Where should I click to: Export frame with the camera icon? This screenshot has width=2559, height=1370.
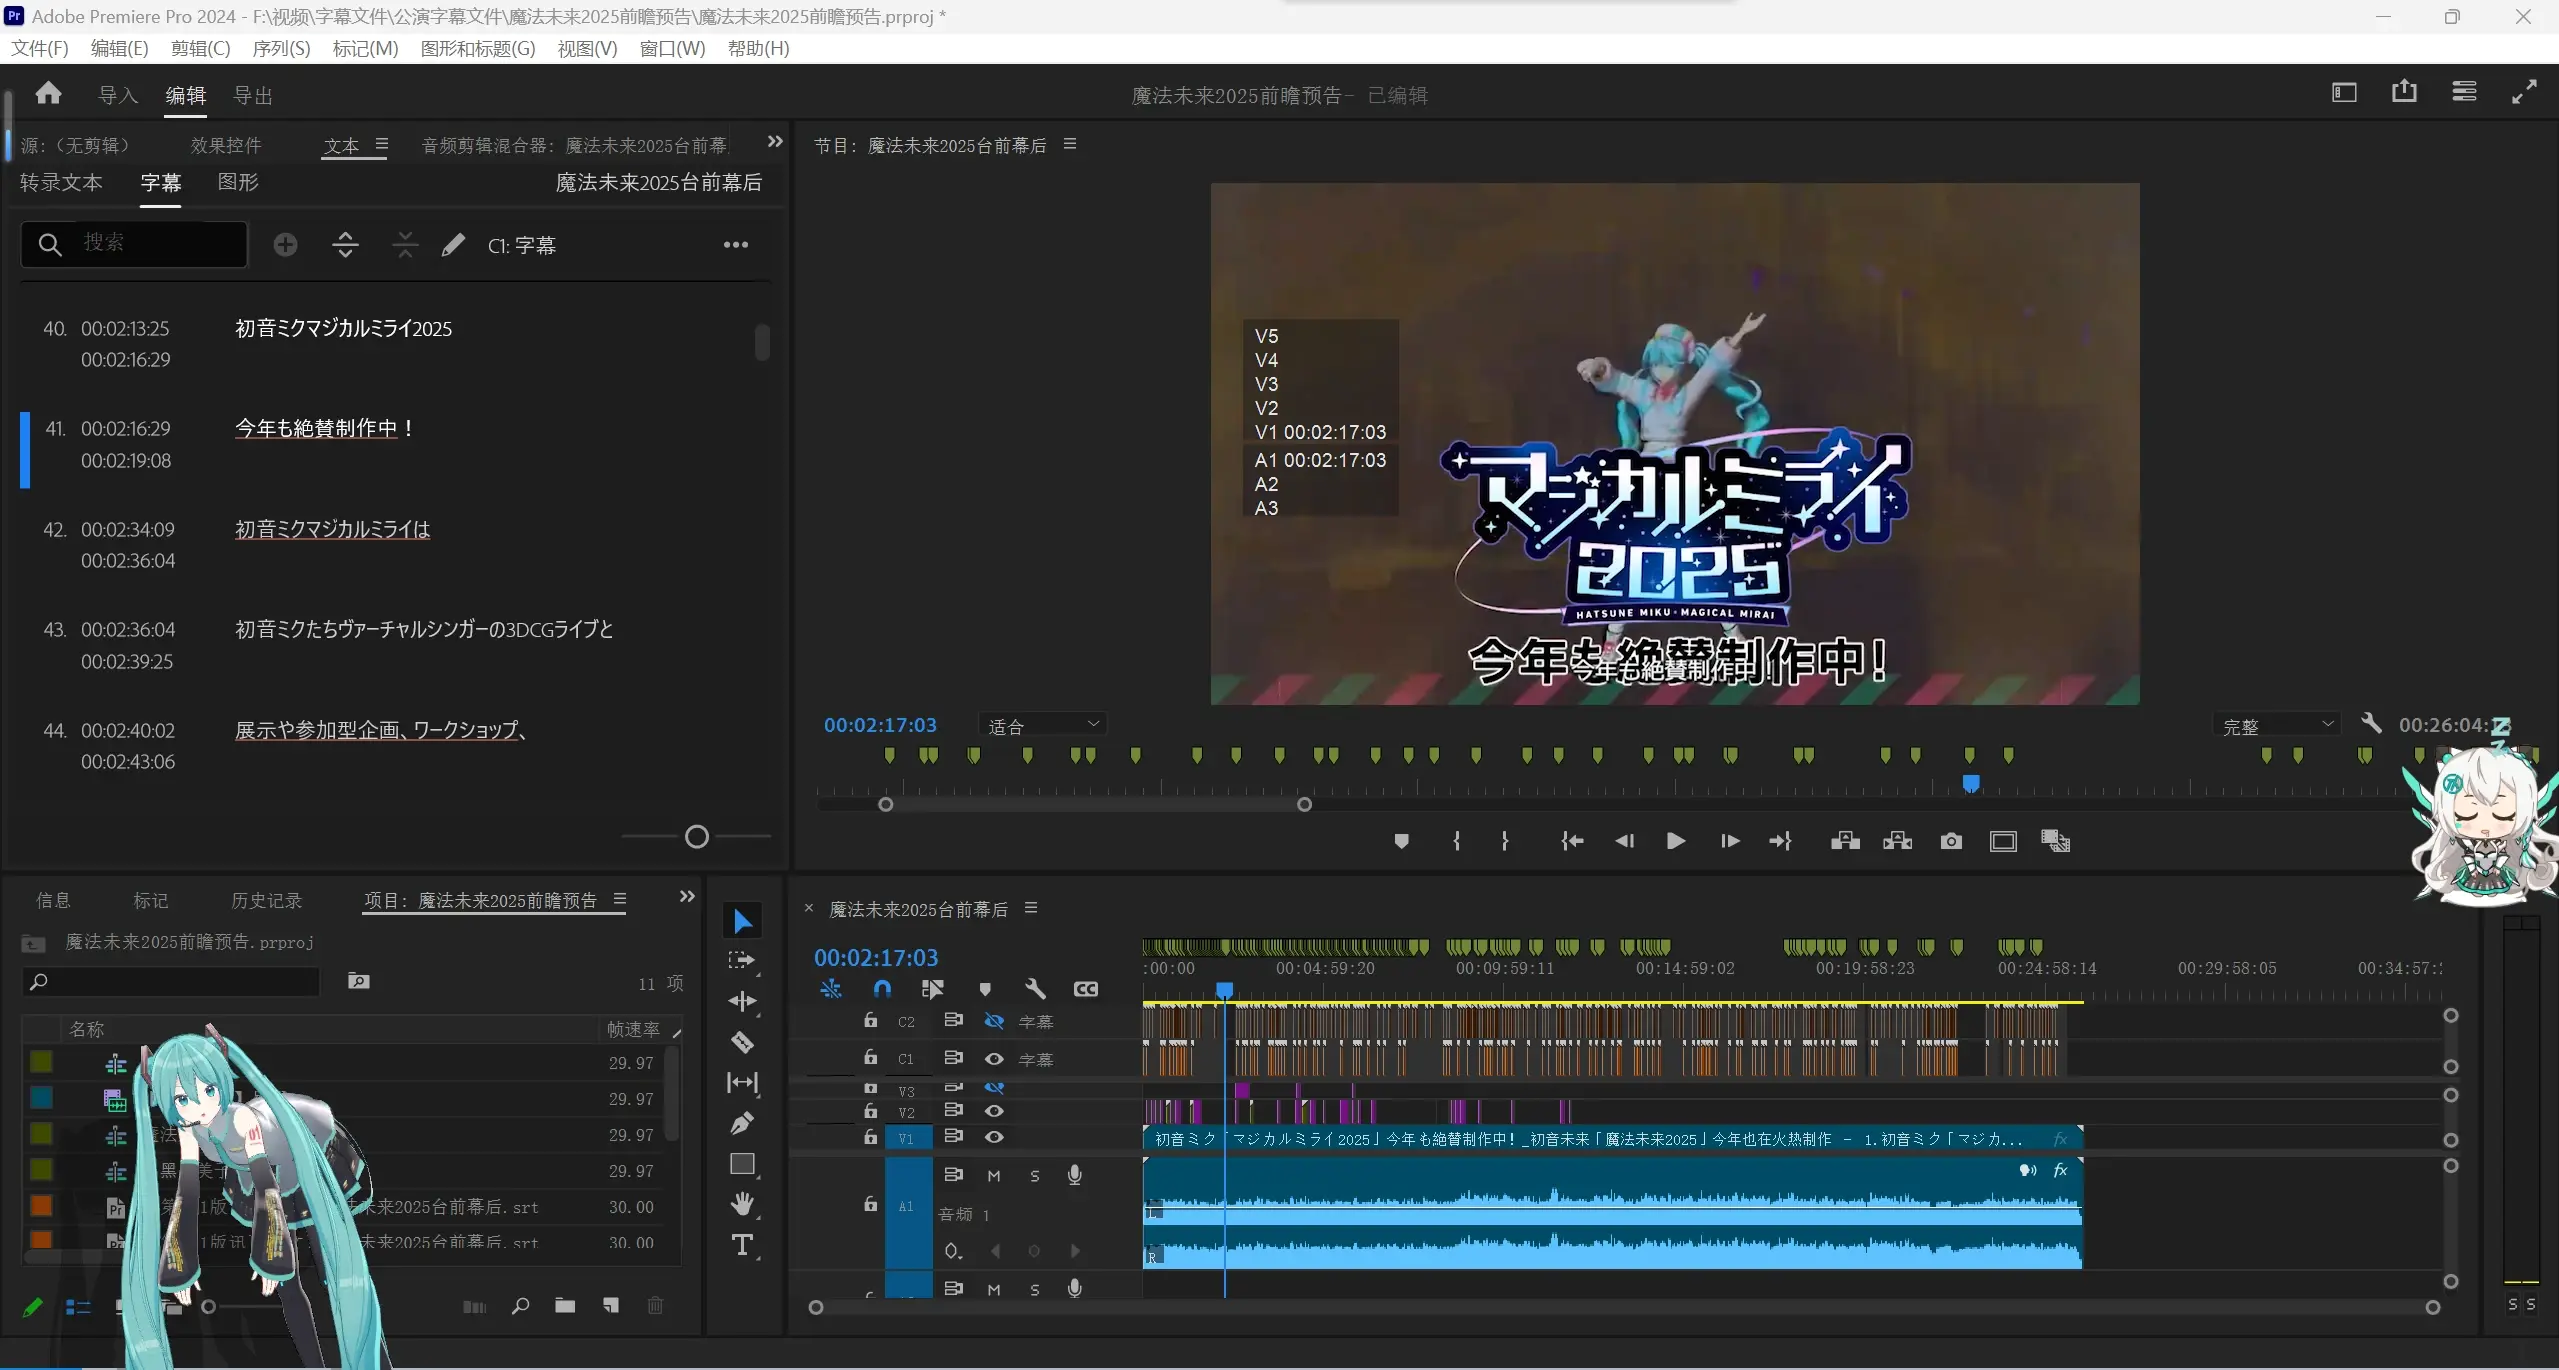[1951, 841]
